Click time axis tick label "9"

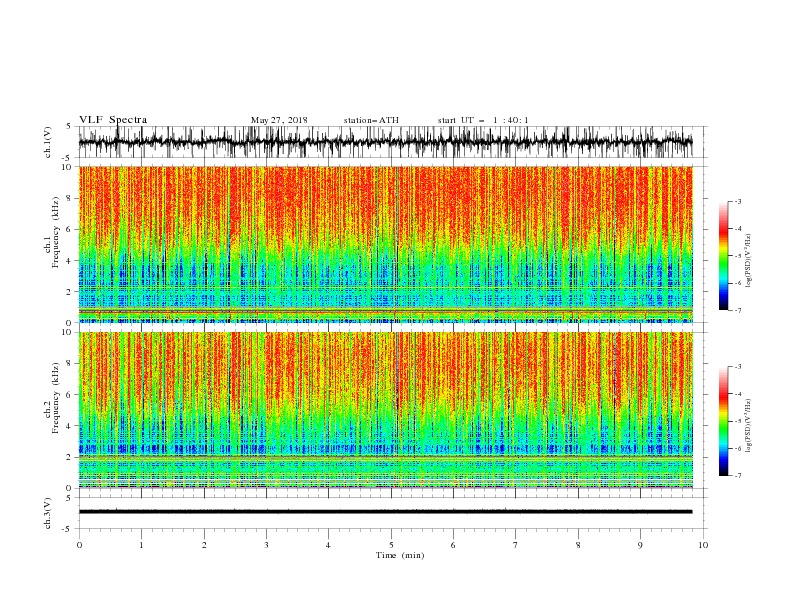pos(640,545)
